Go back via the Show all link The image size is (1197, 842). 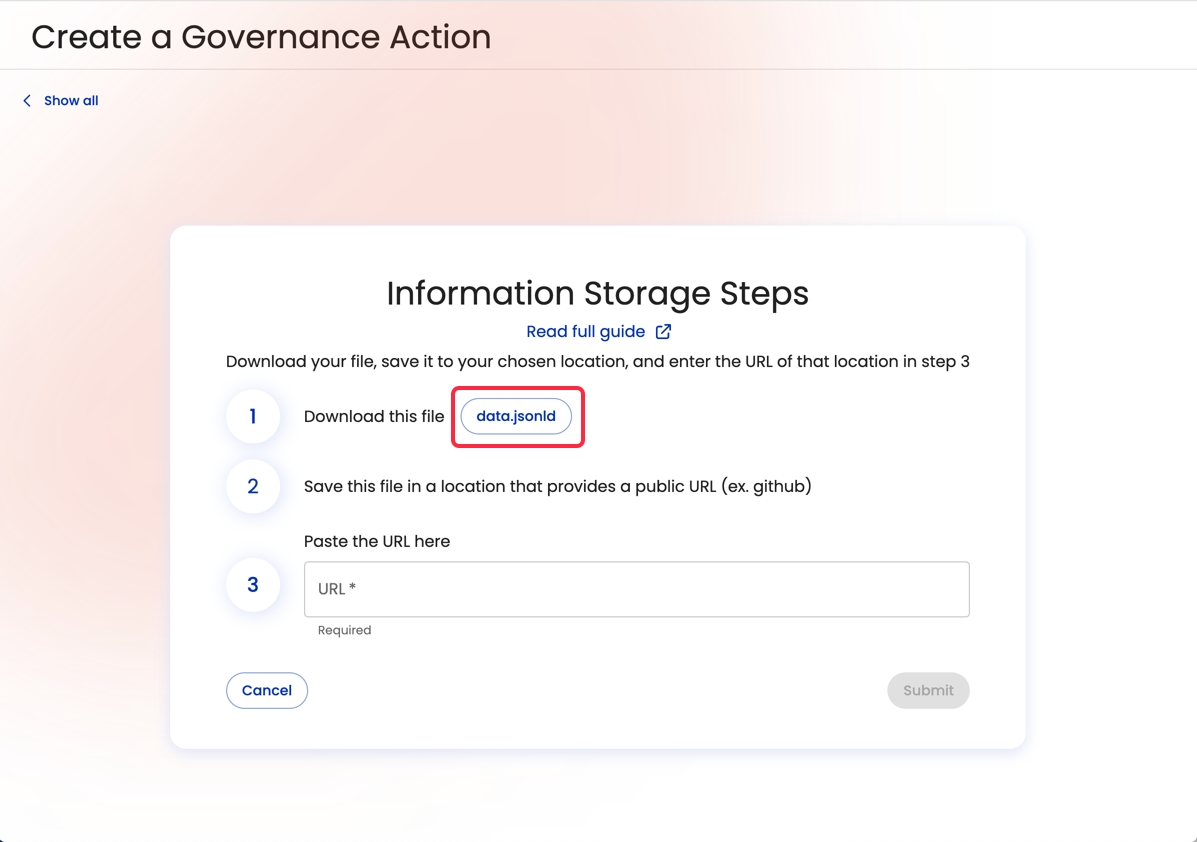71,101
